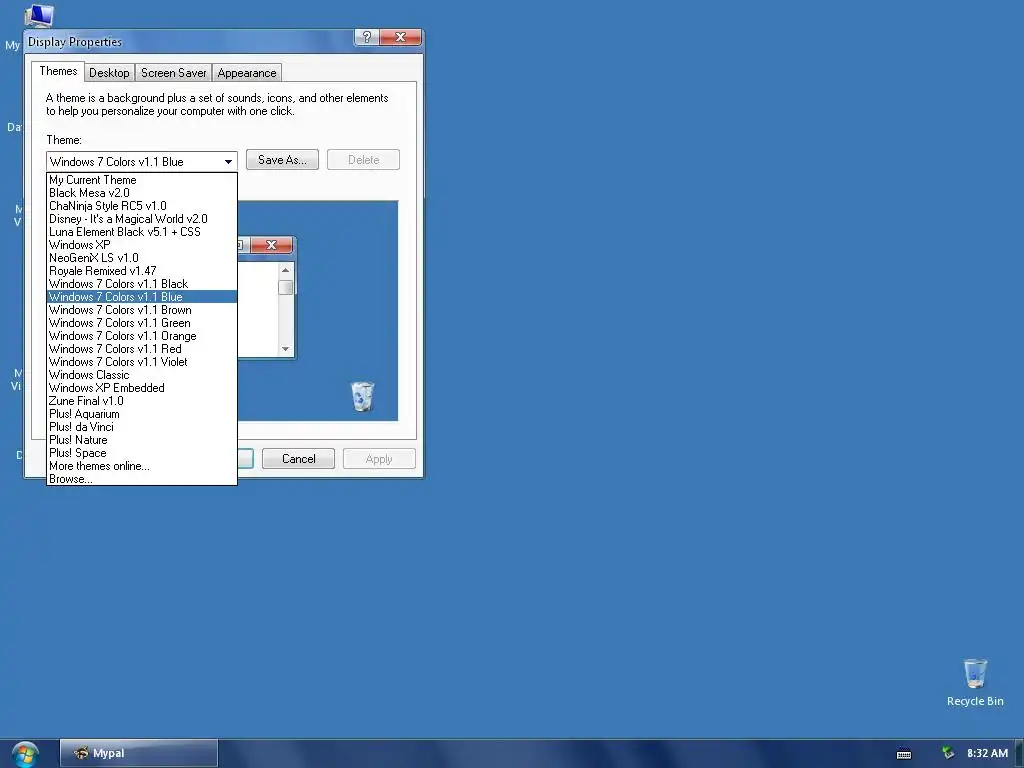
Task: Choose Royale Remixed v1.47 theme
Action: coord(142,271)
